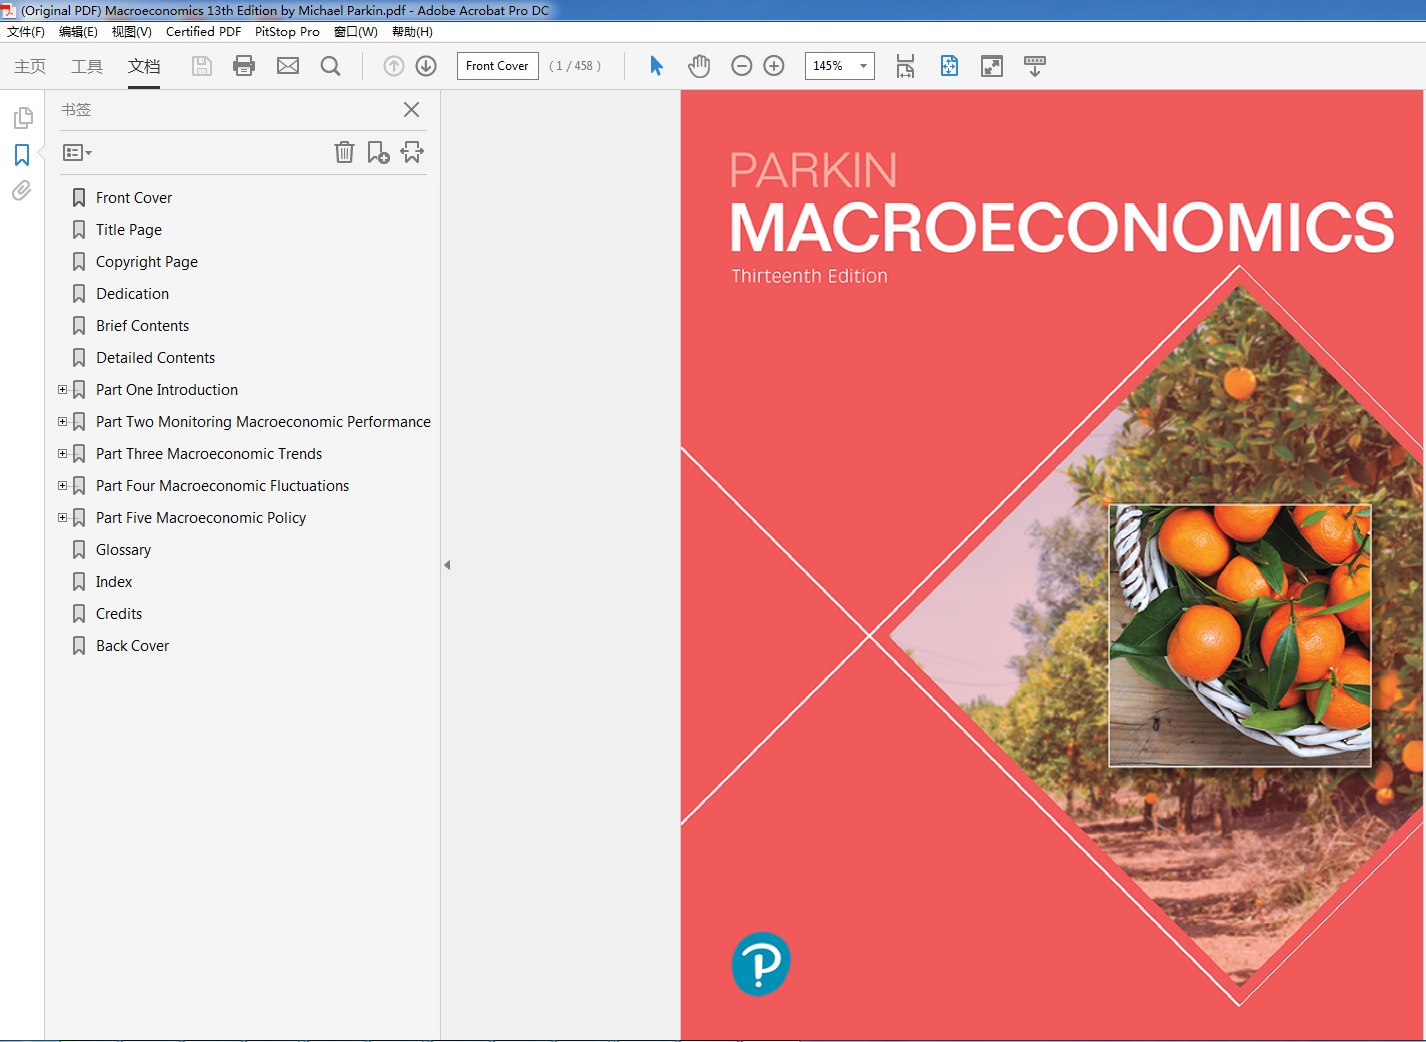This screenshot has width=1426, height=1042.
Task: Collapse navigation pane with arrow handle
Action: tap(447, 565)
